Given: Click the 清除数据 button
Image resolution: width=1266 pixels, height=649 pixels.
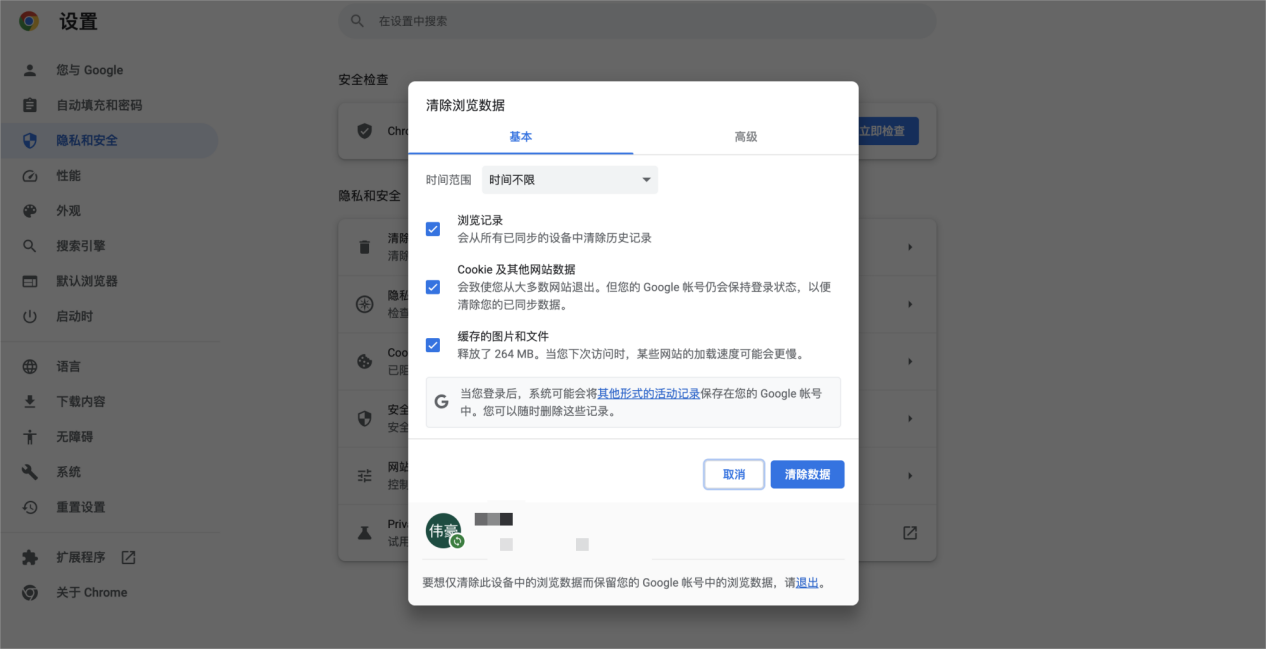Looking at the screenshot, I should click(x=808, y=474).
